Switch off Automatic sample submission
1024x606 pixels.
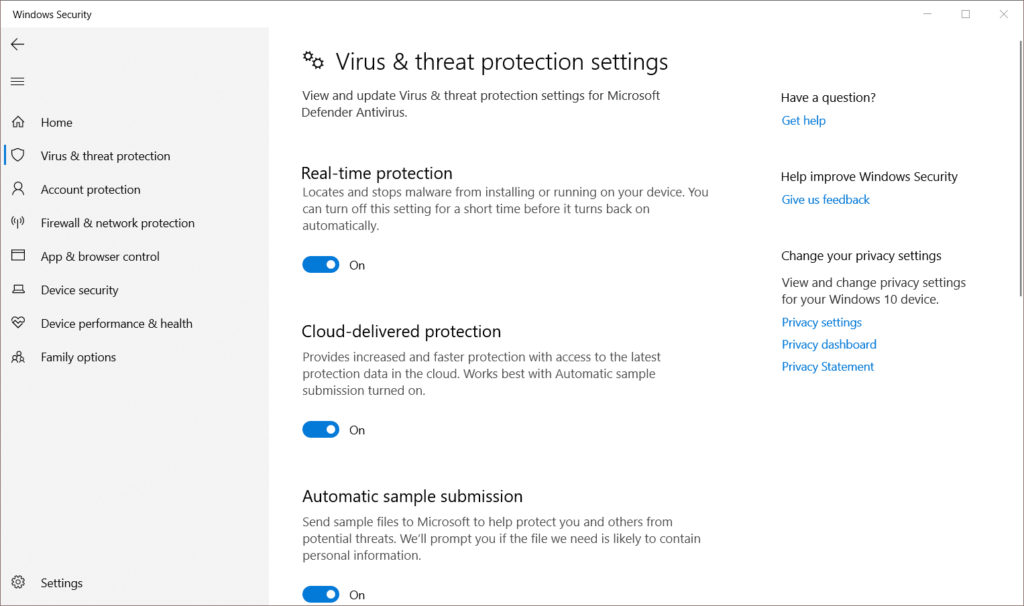pyautogui.click(x=320, y=593)
